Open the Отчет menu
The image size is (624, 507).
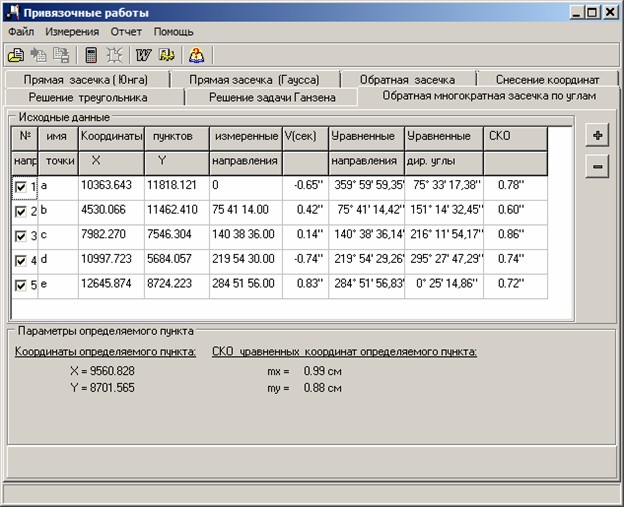(x=126, y=32)
